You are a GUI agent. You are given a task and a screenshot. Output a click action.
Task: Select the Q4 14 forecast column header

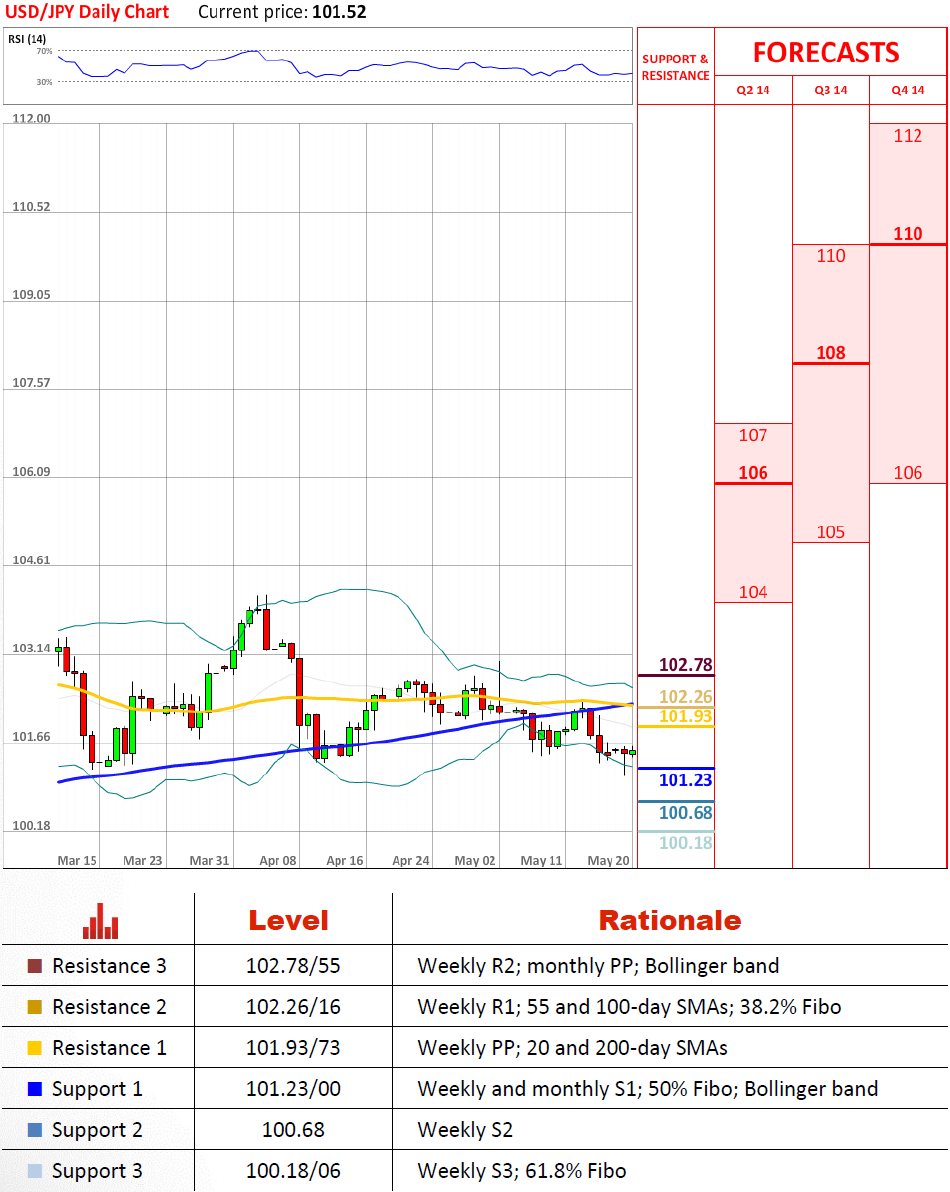tap(908, 90)
